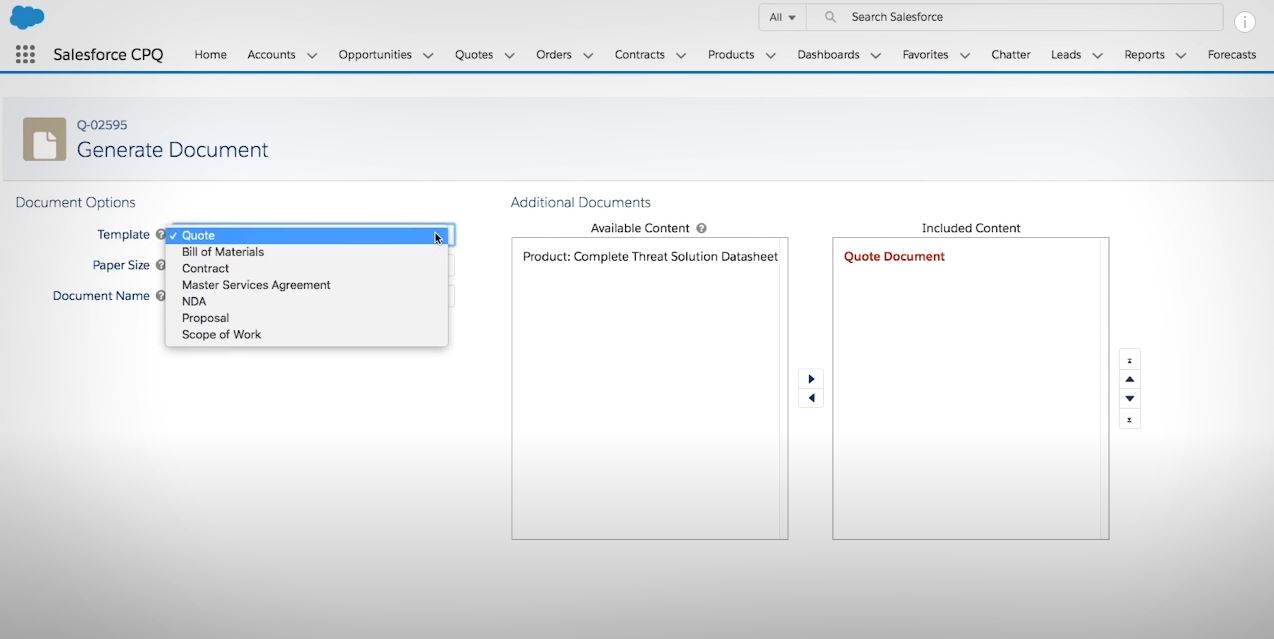Click the help icon next to Template
The image size is (1274, 639).
click(161, 235)
